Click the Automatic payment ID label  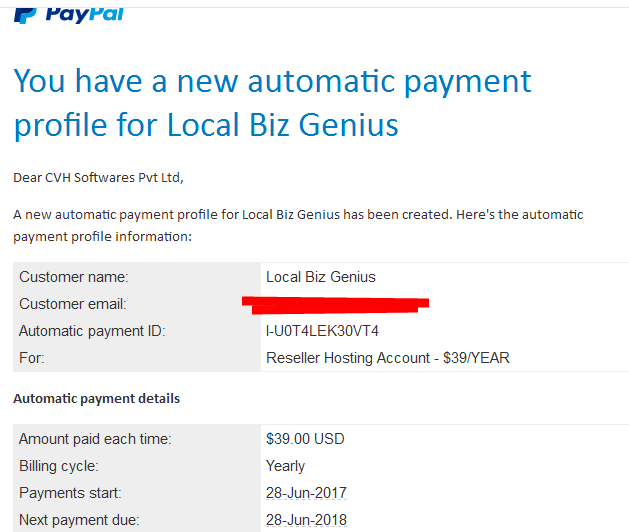pyautogui.click(x=92, y=331)
